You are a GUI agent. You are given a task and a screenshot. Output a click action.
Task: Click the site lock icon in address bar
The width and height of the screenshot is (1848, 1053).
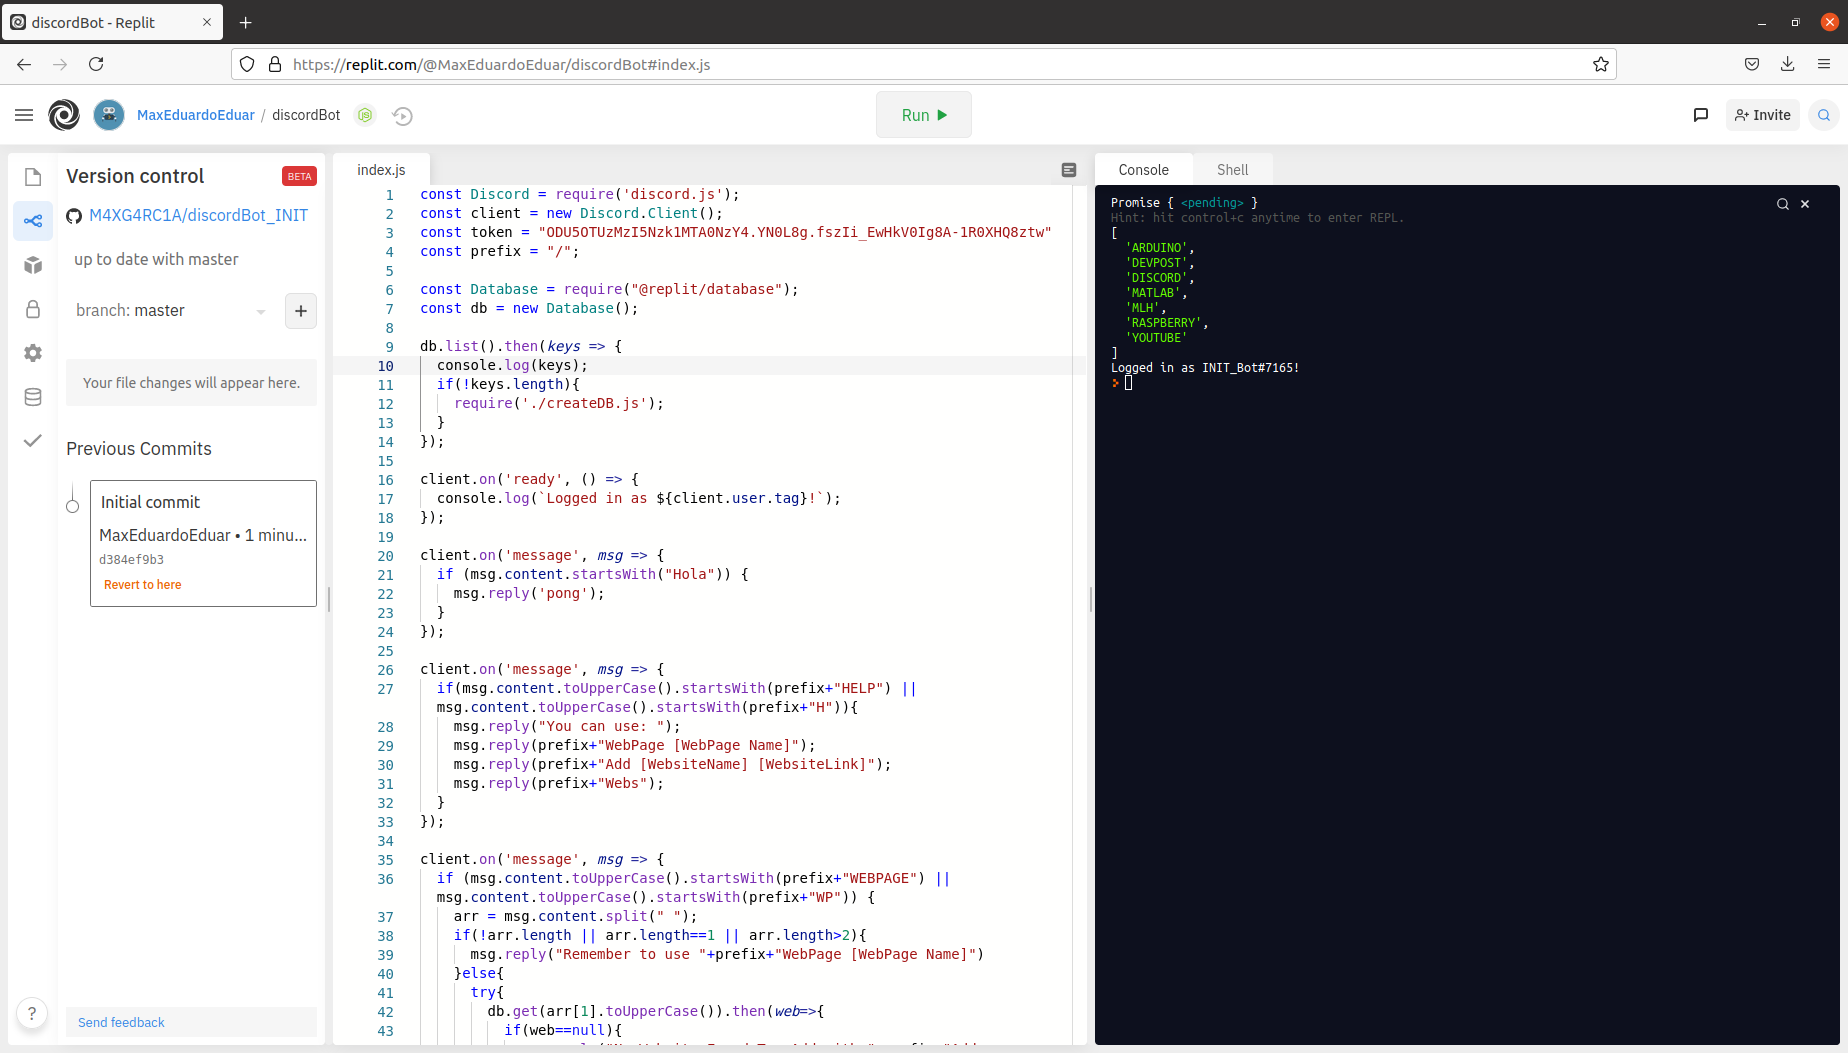click(275, 64)
